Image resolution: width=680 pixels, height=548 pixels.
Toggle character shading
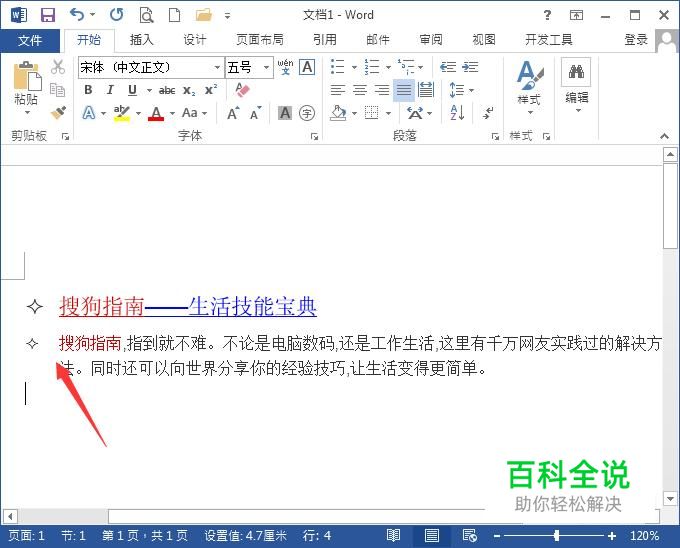click(285, 113)
